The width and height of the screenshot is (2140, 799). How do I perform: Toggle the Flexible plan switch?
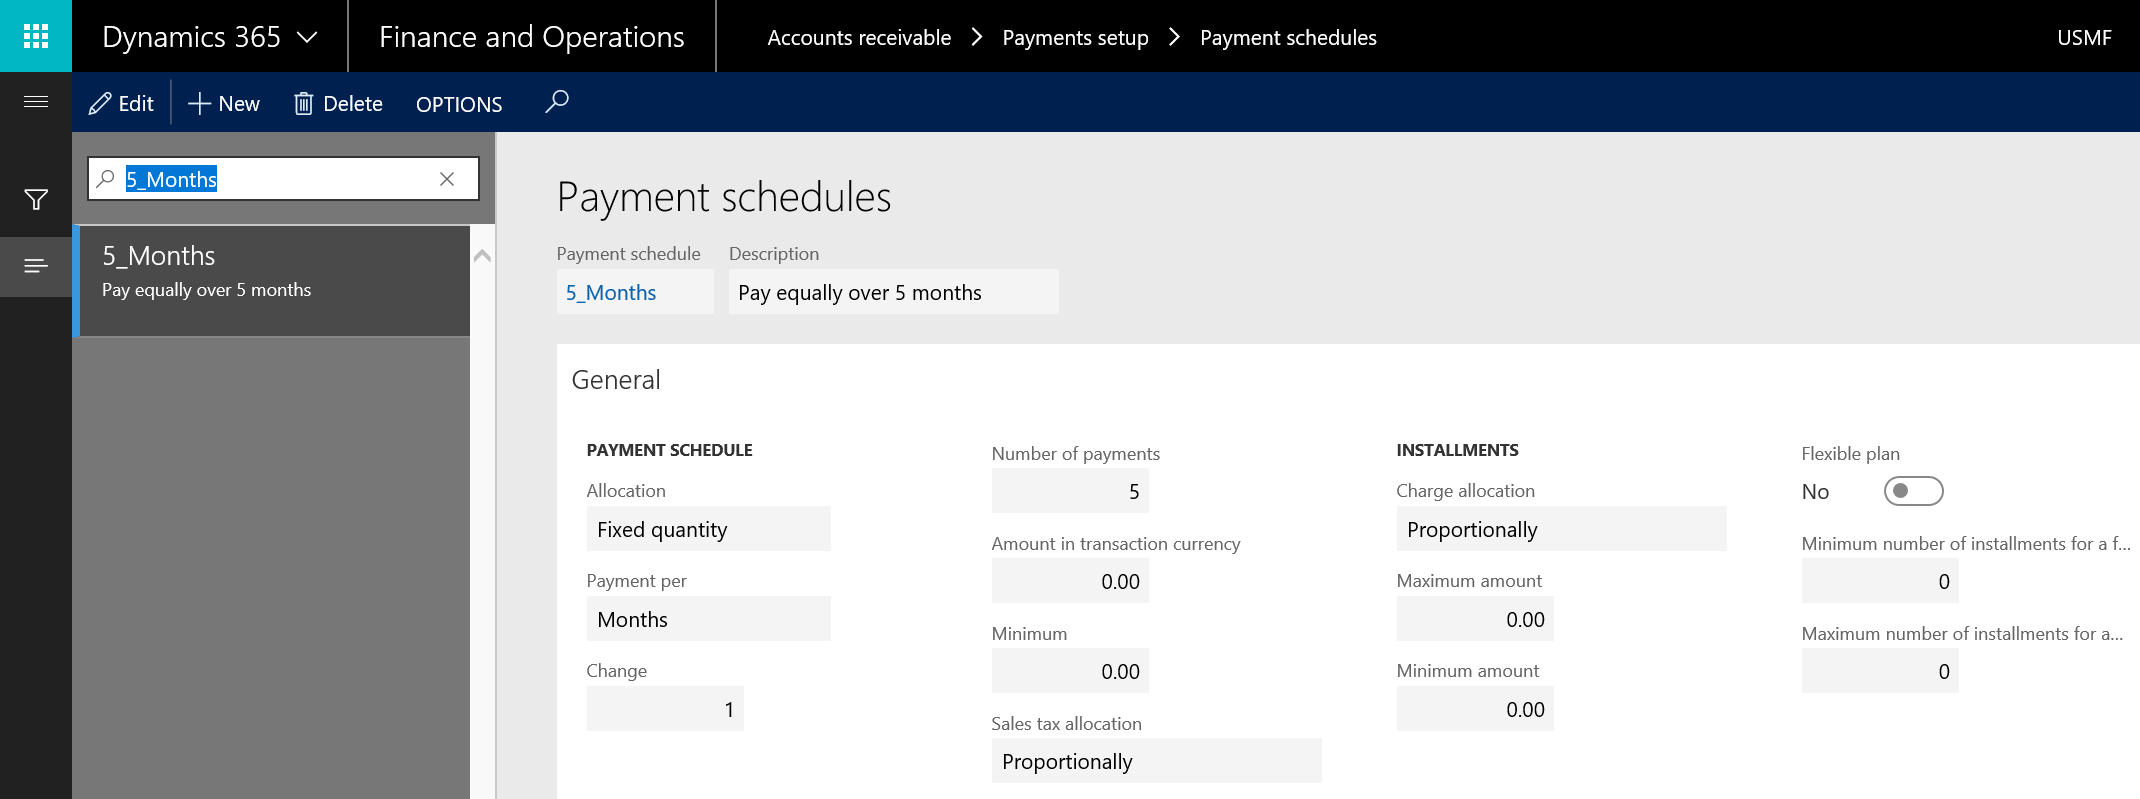tap(1913, 491)
